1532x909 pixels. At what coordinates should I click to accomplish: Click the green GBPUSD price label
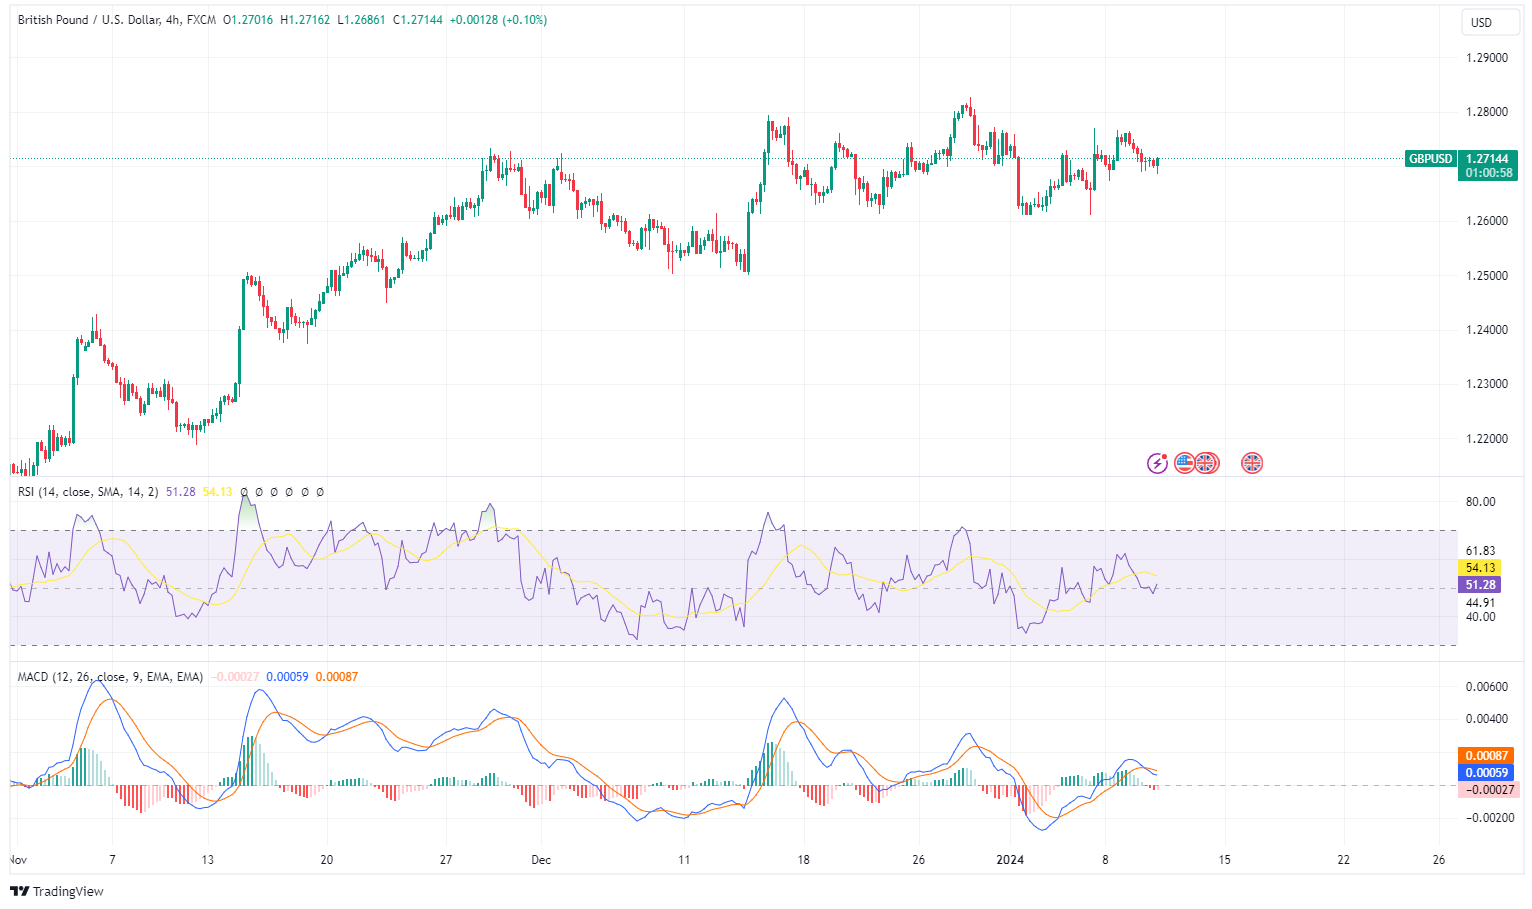point(1430,159)
